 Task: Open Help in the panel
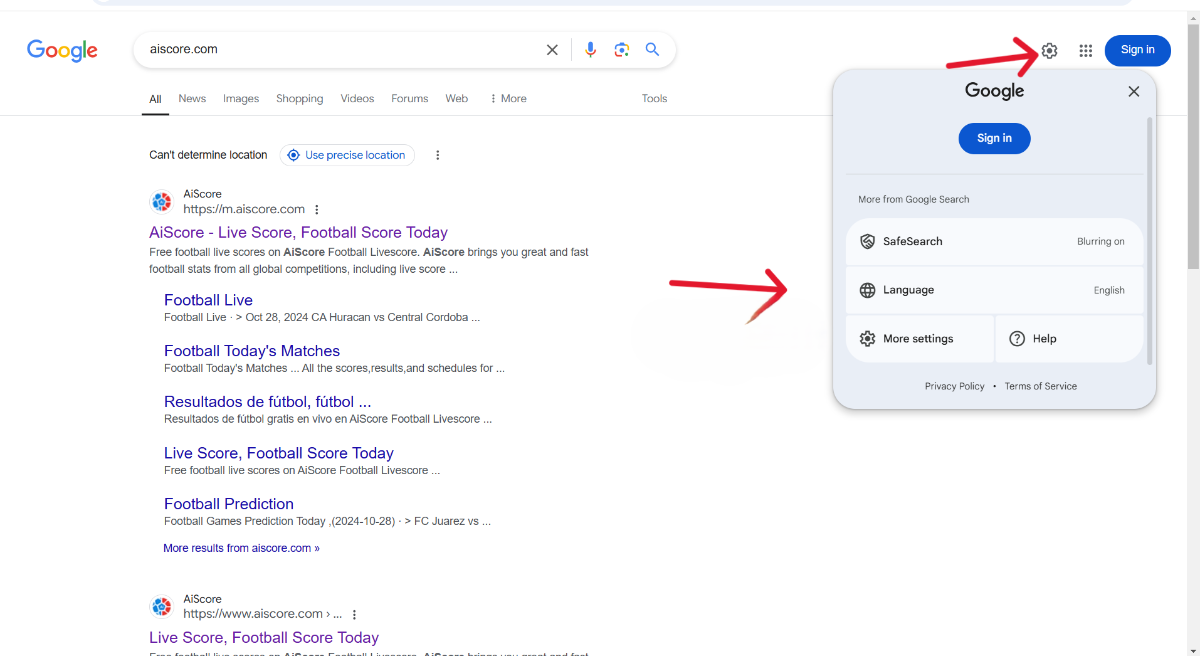point(1069,339)
